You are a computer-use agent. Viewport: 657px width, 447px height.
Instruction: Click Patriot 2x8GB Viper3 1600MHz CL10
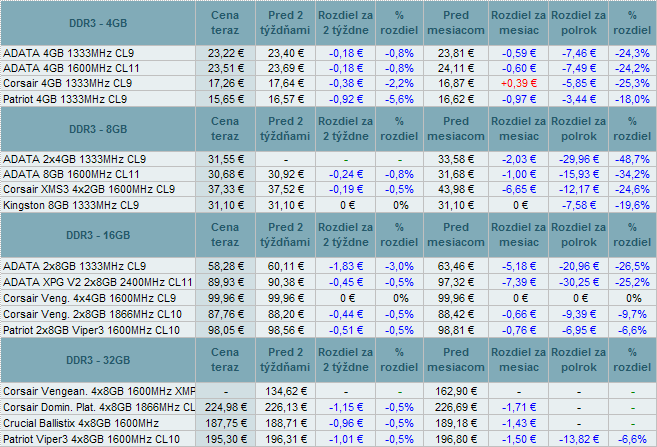91,330
